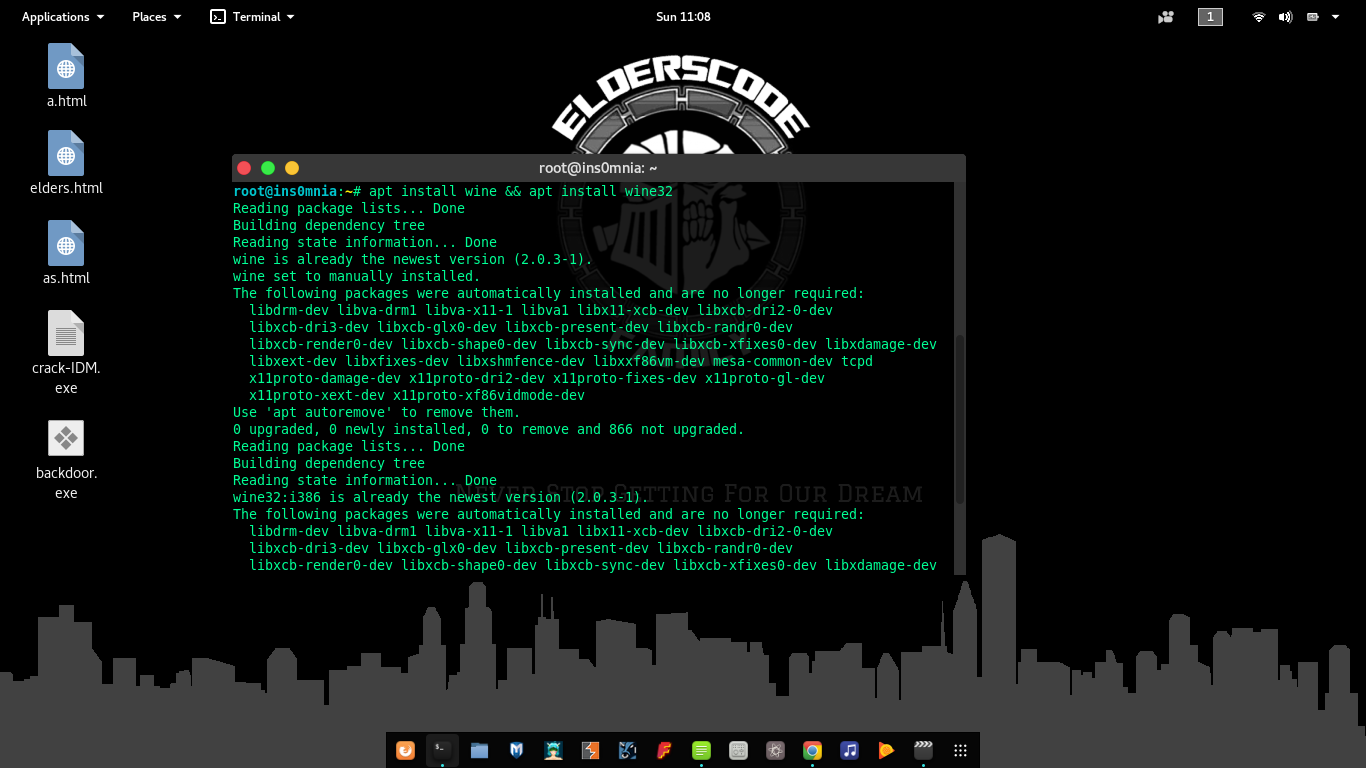Launch the red F Faraday dock icon
Viewport: 1366px width, 768px height.
664,750
